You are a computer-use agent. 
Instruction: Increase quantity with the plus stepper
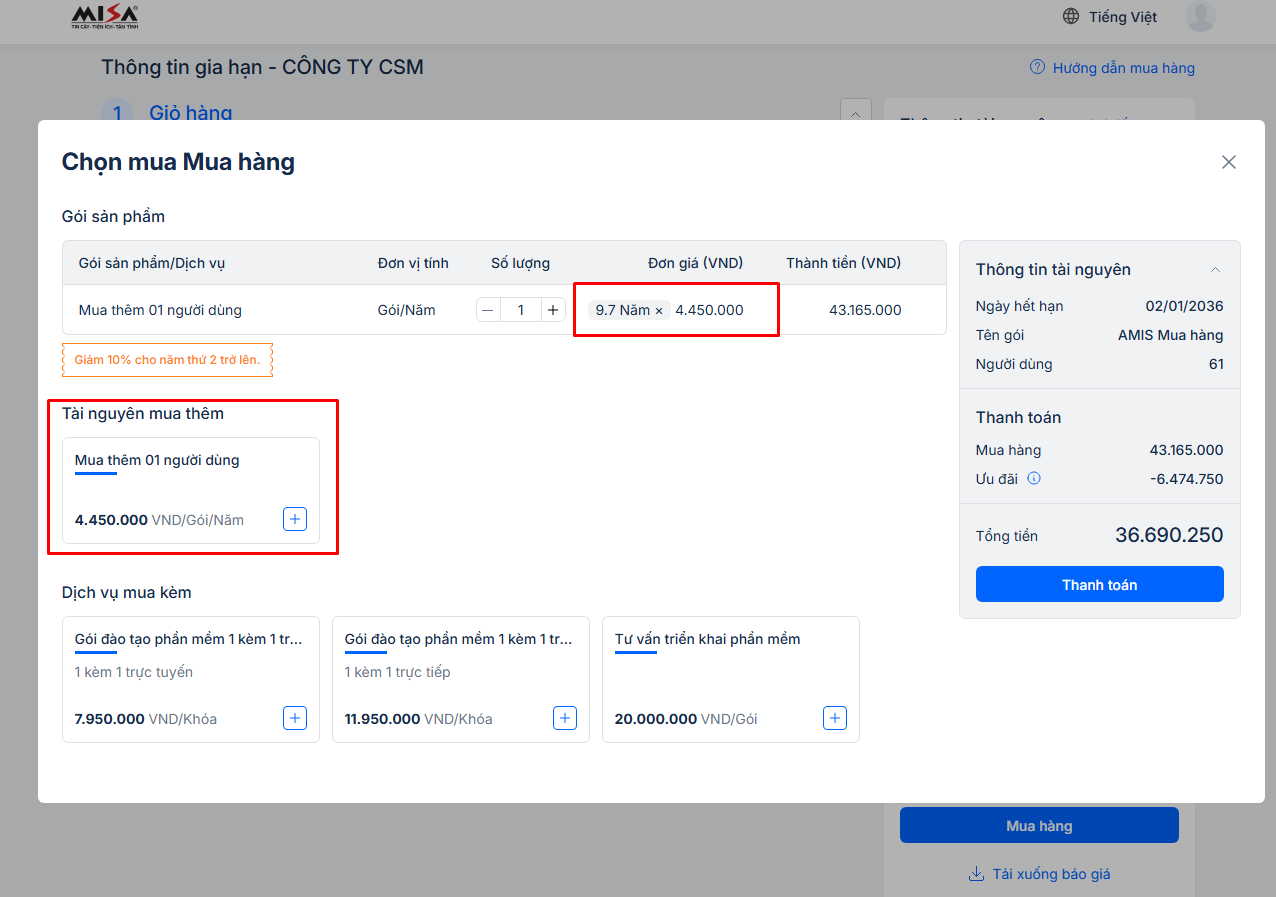point(553,310)
